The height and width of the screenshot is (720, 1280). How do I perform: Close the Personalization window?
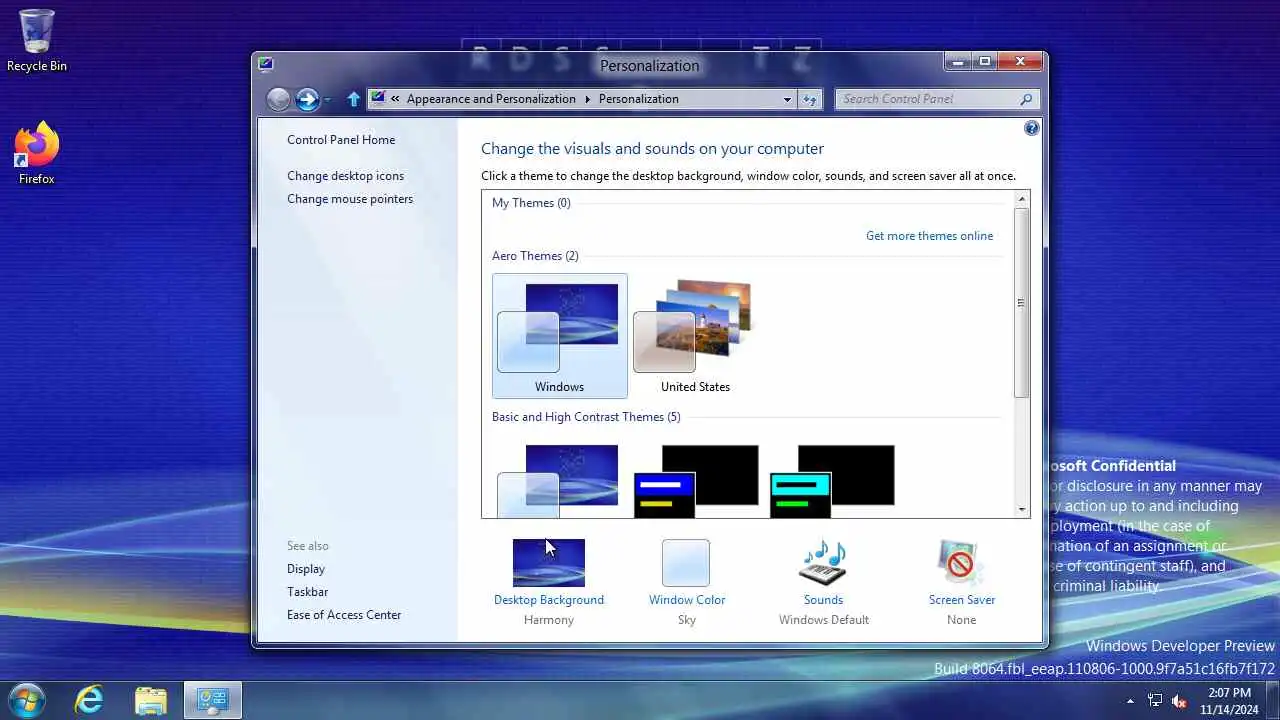(1021, 62)
